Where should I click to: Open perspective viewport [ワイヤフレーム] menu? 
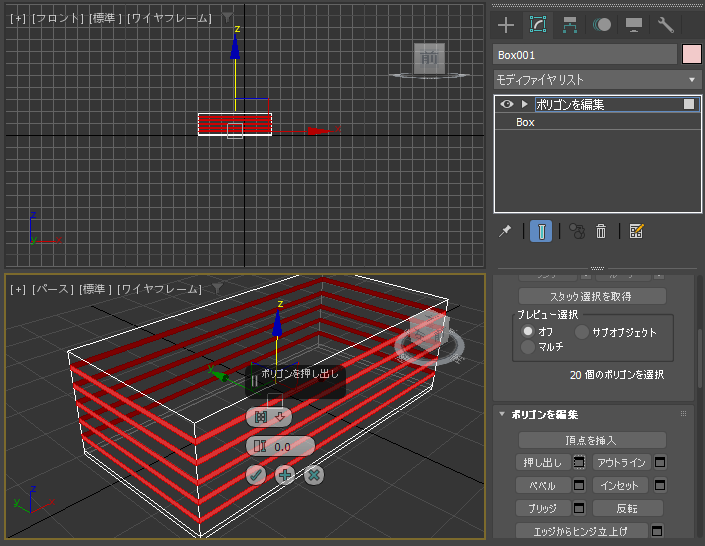coord(159,289)
